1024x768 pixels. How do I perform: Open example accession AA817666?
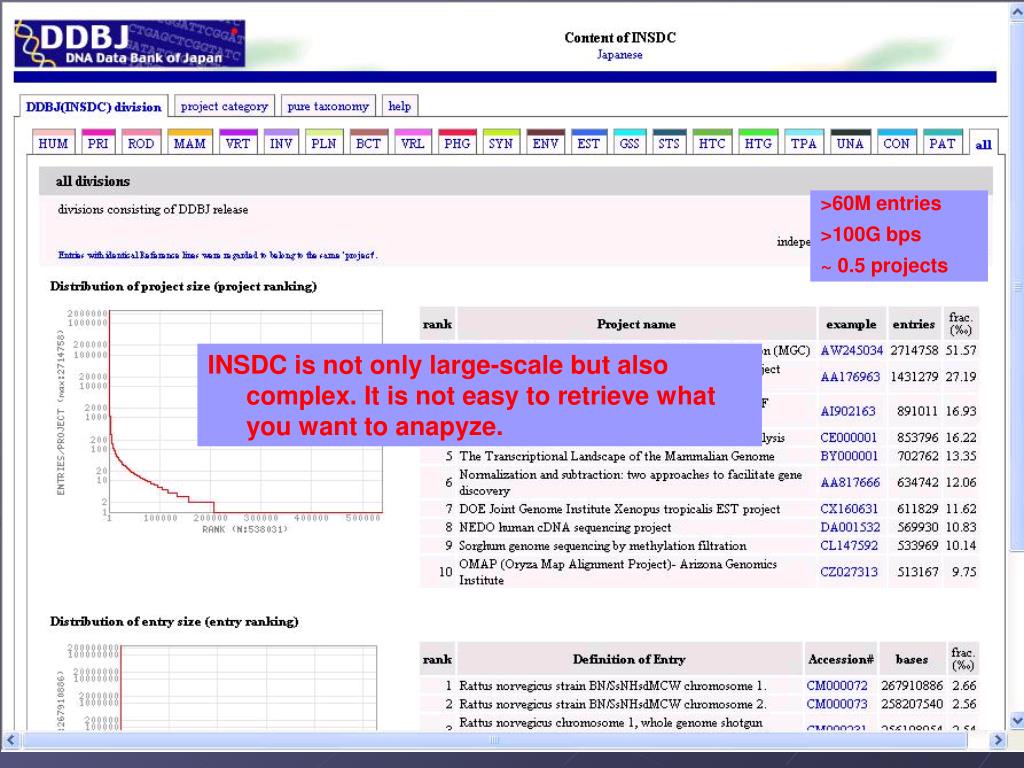[850, 483]
